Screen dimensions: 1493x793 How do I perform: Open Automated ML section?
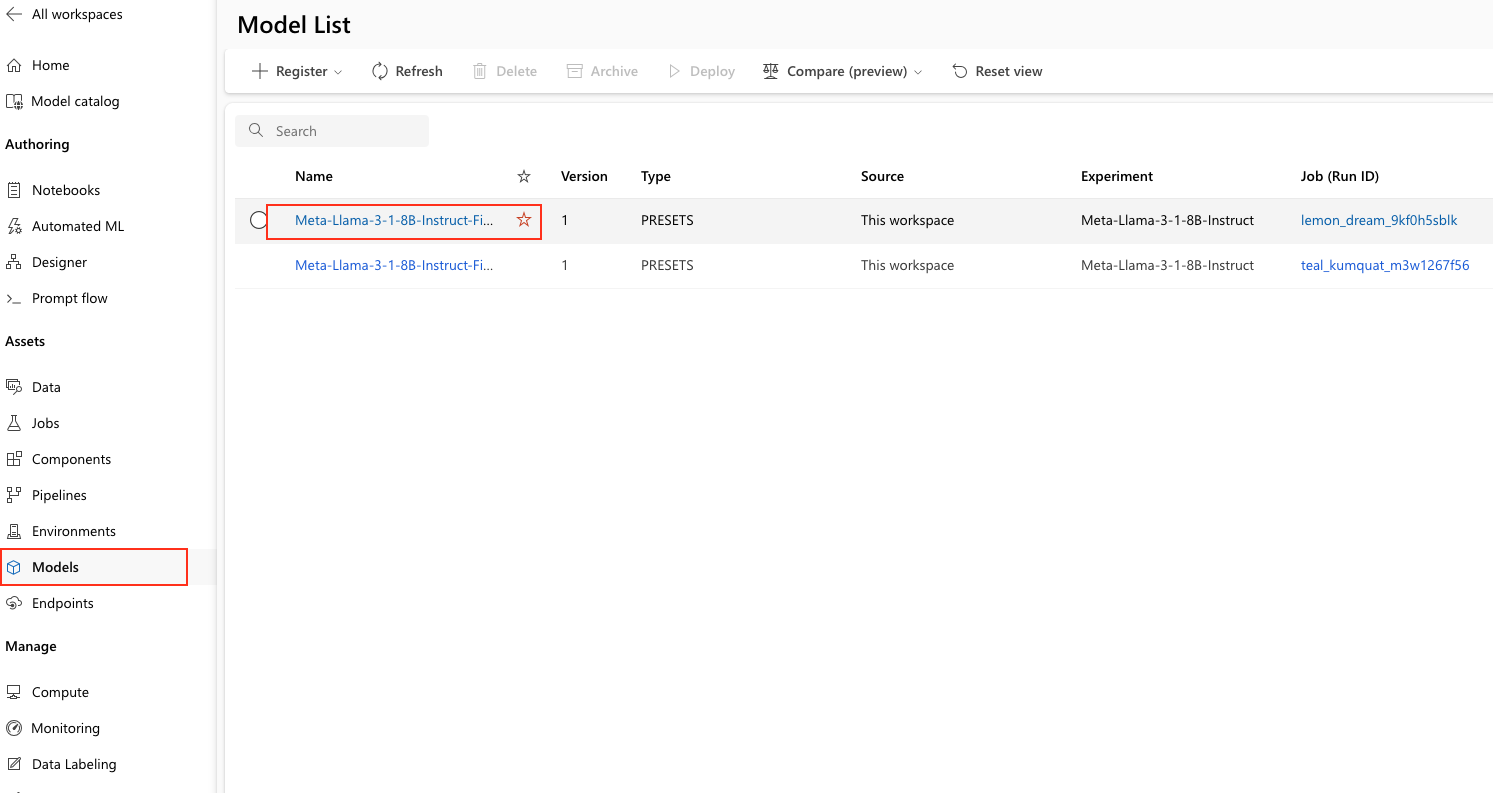(x=78, y=226)
